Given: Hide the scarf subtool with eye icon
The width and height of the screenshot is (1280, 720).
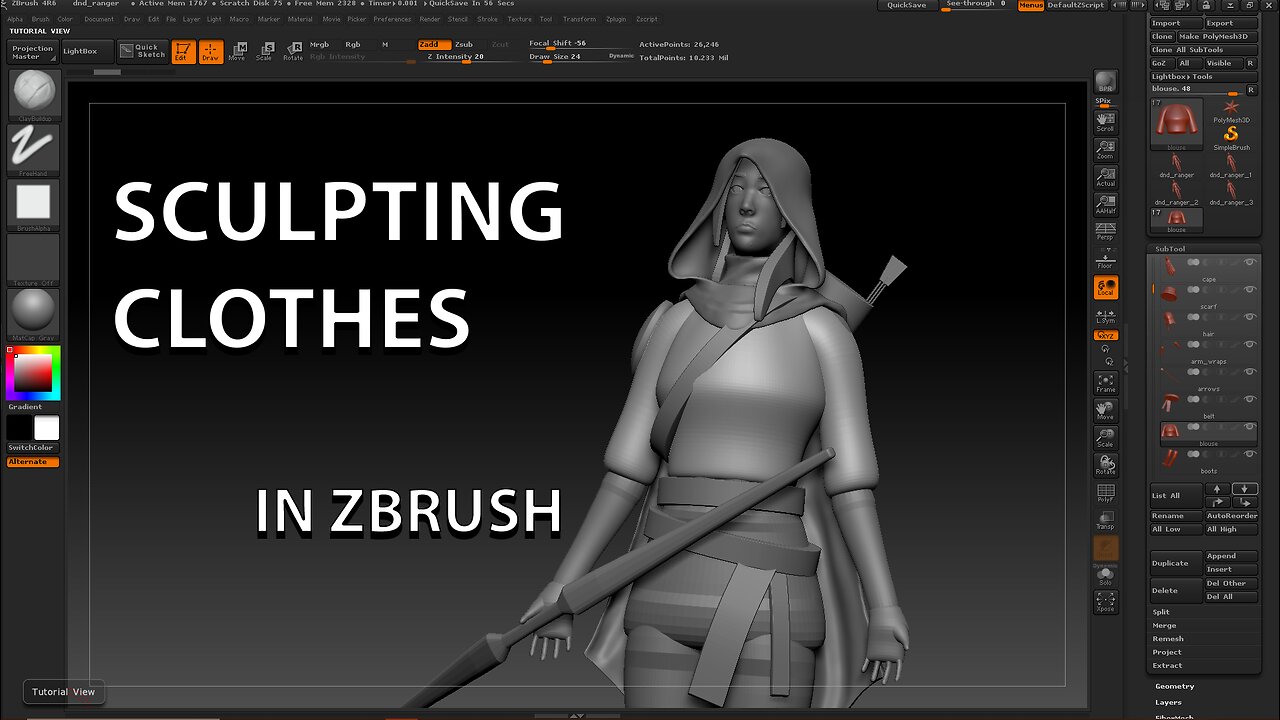Looking at the screenshot, I should (1249, 290).
